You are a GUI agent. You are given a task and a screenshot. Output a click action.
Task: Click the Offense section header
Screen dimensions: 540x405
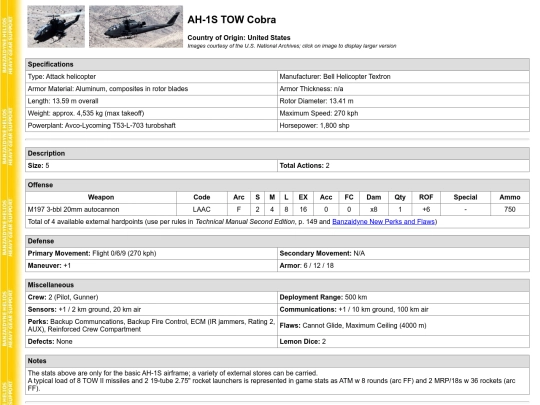click(x=277, y=185)
